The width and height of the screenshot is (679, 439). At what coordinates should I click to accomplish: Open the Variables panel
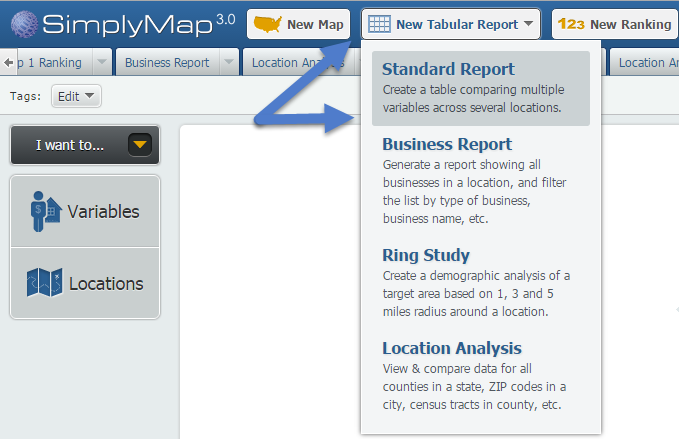(x=85, y=211)
